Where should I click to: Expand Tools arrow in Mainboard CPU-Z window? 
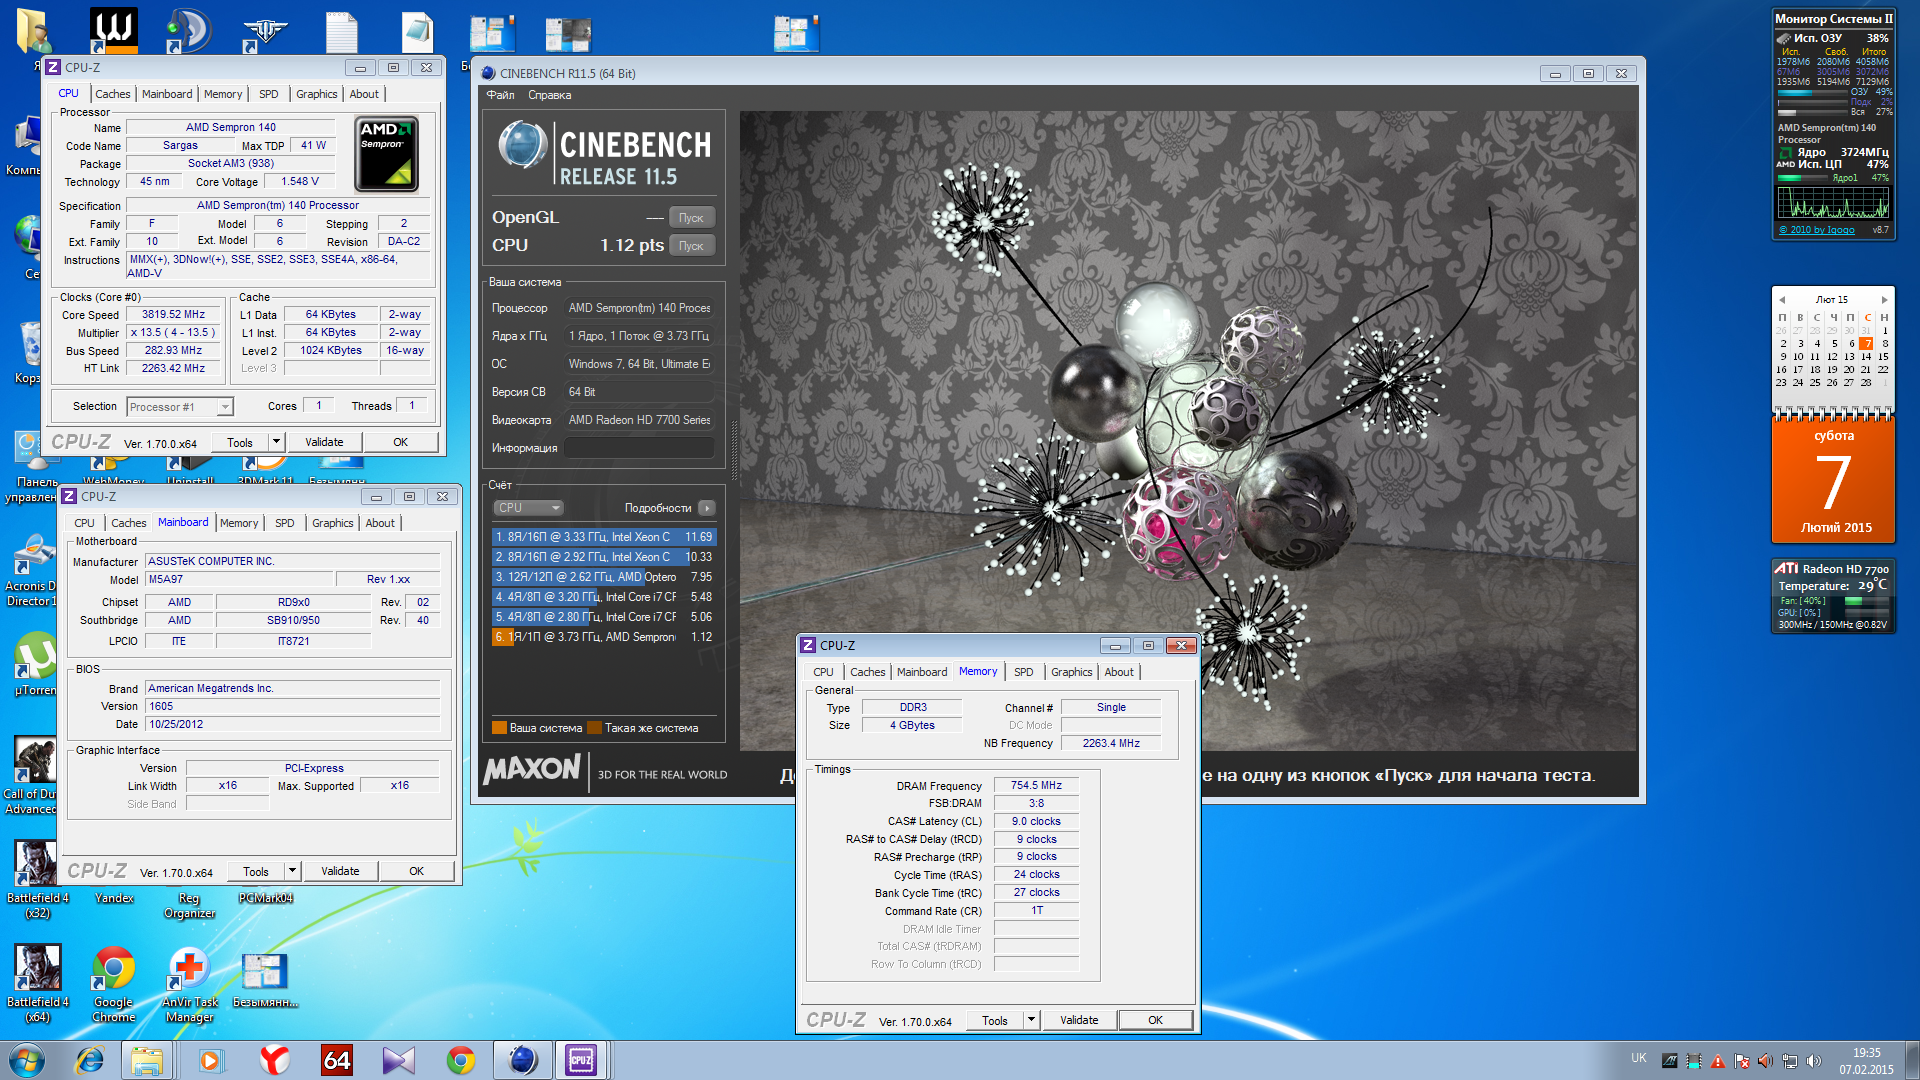click(x=293, y=871)
